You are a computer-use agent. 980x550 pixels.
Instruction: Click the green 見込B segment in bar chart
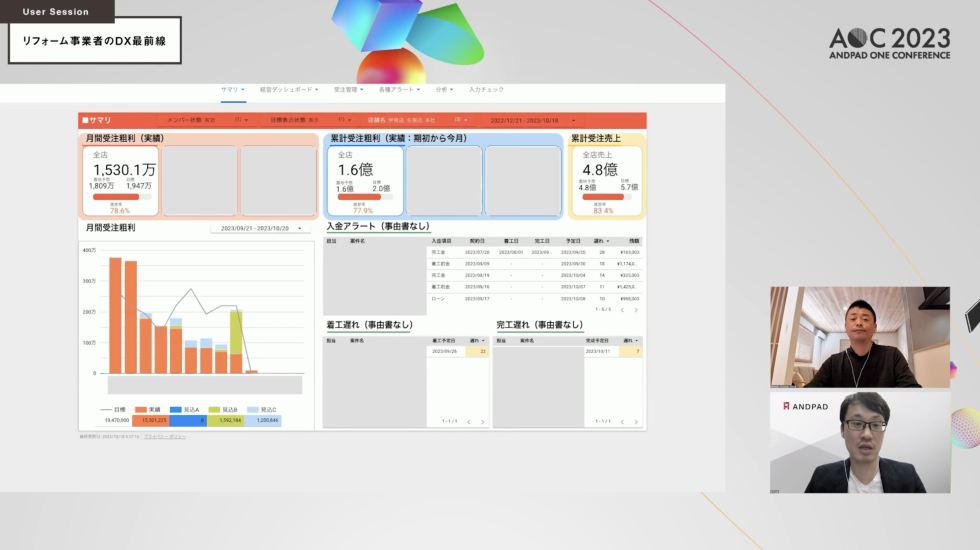tap(236, 332)
